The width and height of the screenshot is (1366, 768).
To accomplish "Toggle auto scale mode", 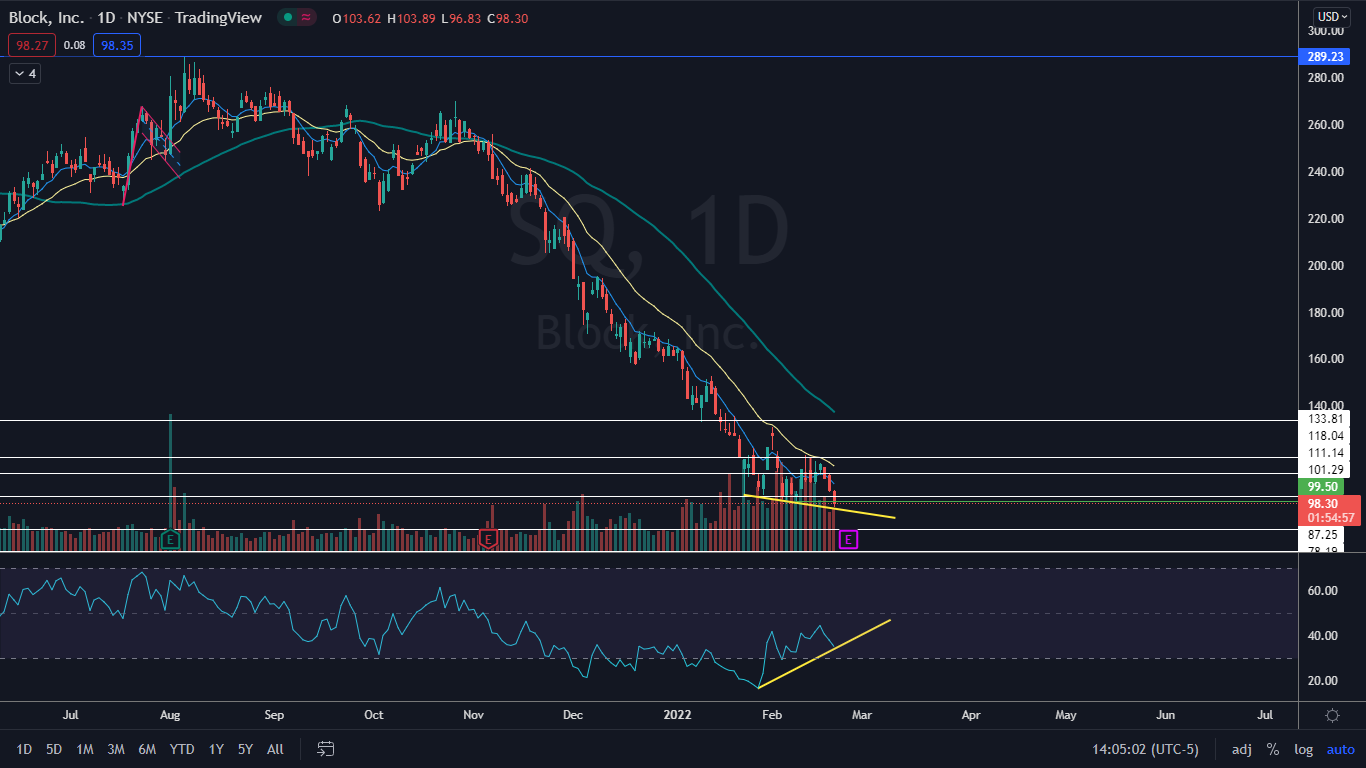I will coord(1340,749).
